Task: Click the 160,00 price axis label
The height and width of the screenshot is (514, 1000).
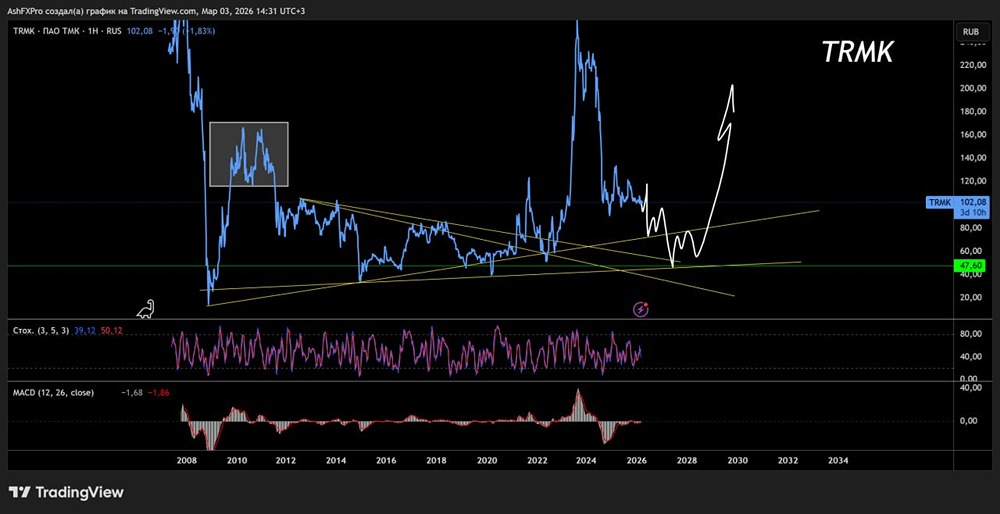Action: click(973, 135)
